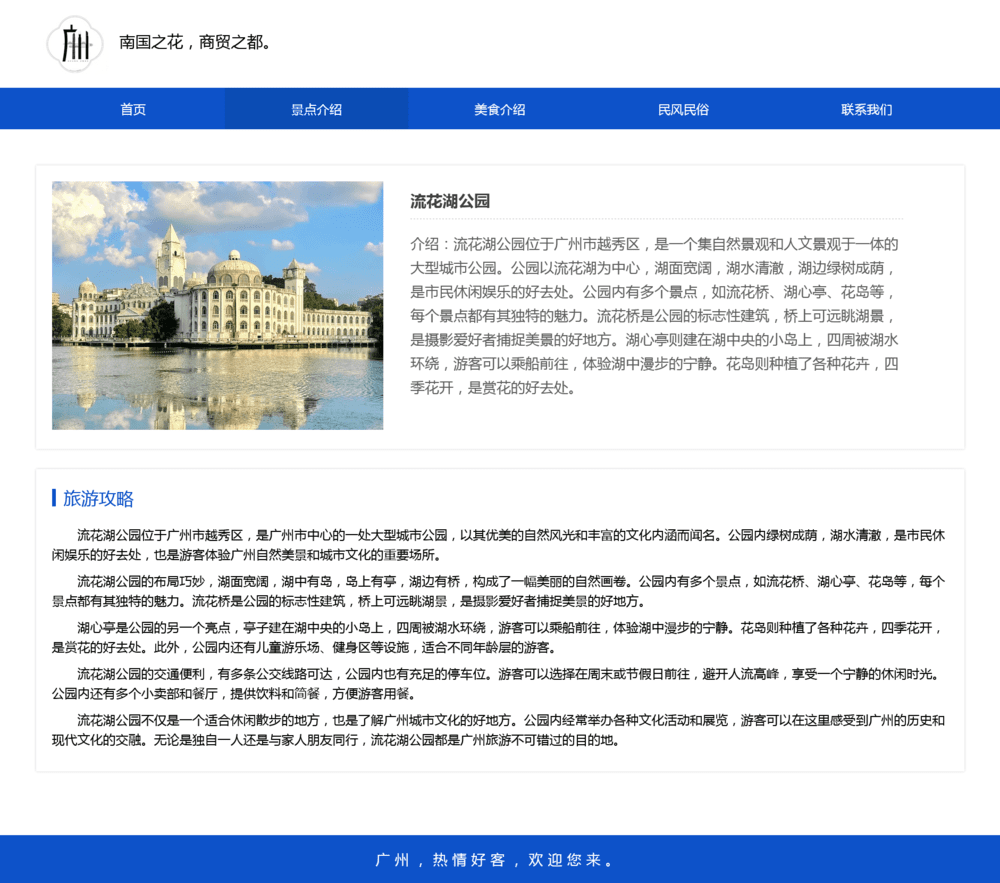This screenshot has height=883, width=1000.
Task: Click the 旅游攻略 section heading
Action: click(x=98, y=498)
